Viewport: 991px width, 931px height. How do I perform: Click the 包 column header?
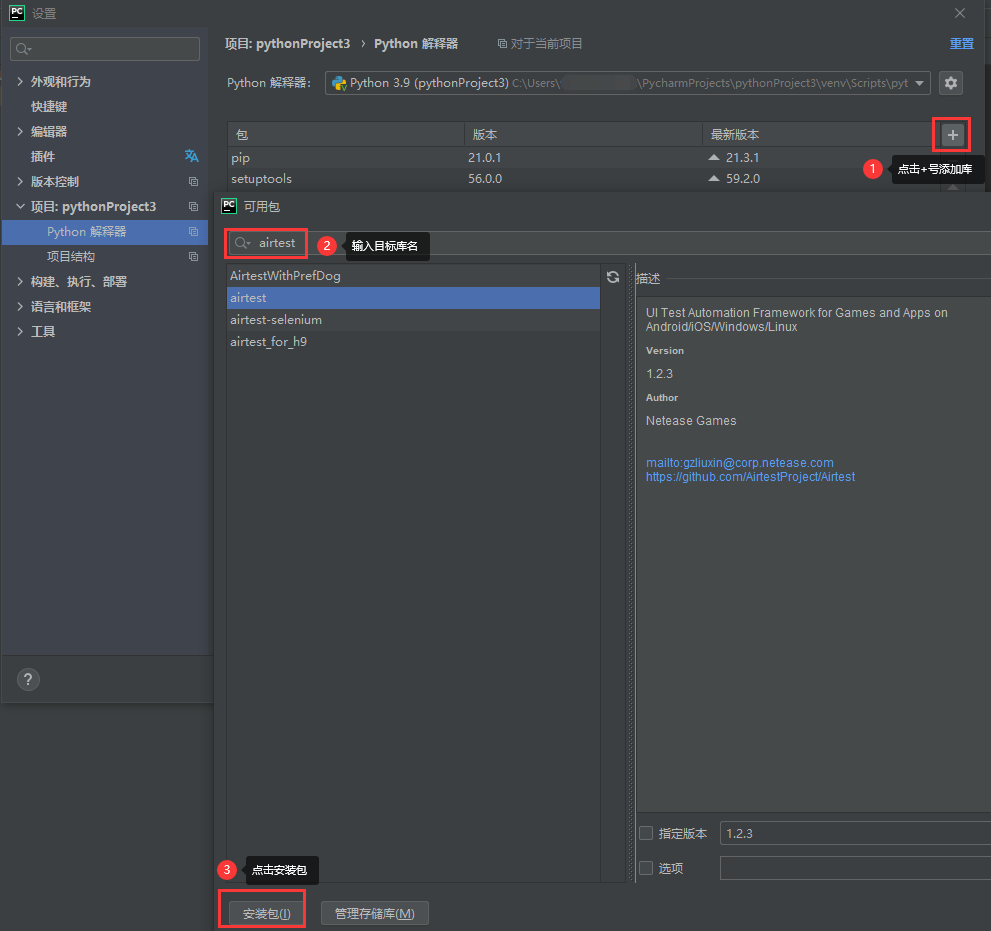click(x=346, y=135)
